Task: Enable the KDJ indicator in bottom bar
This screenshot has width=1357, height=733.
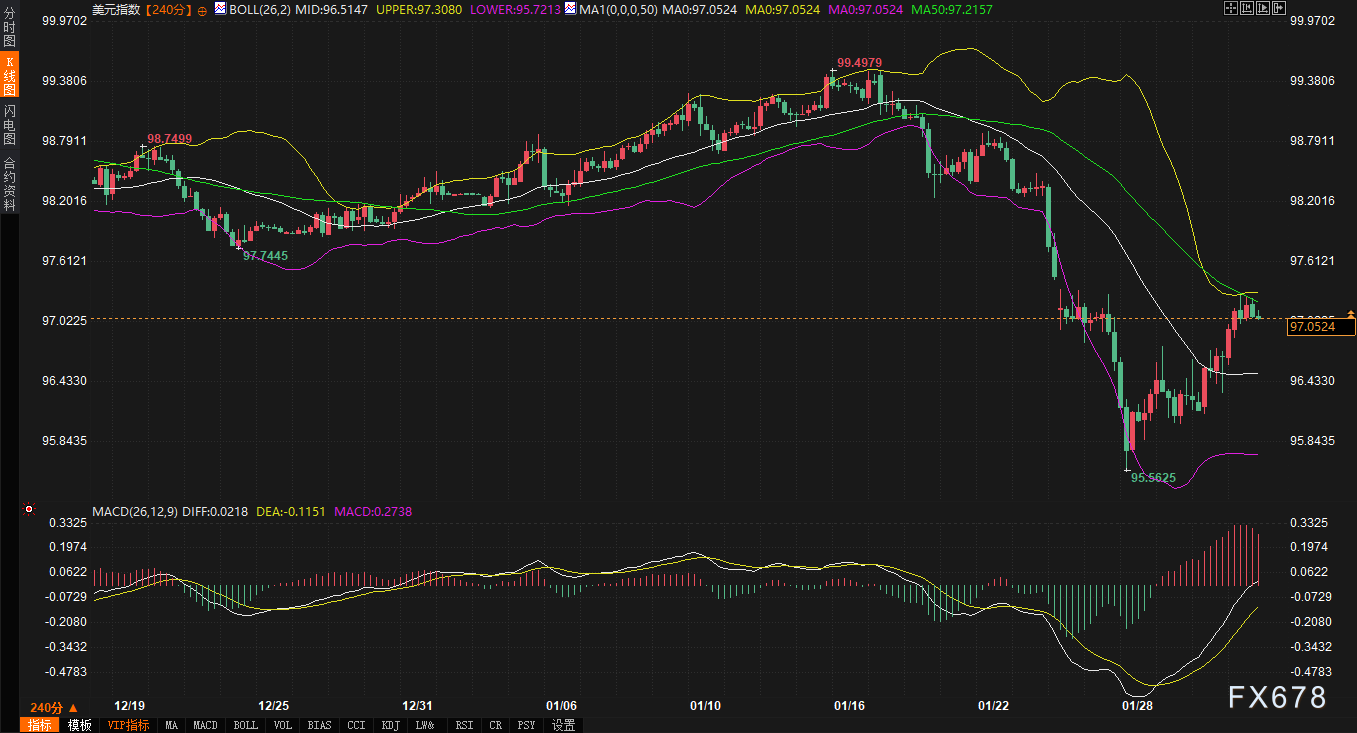Action: click(392, 725)
